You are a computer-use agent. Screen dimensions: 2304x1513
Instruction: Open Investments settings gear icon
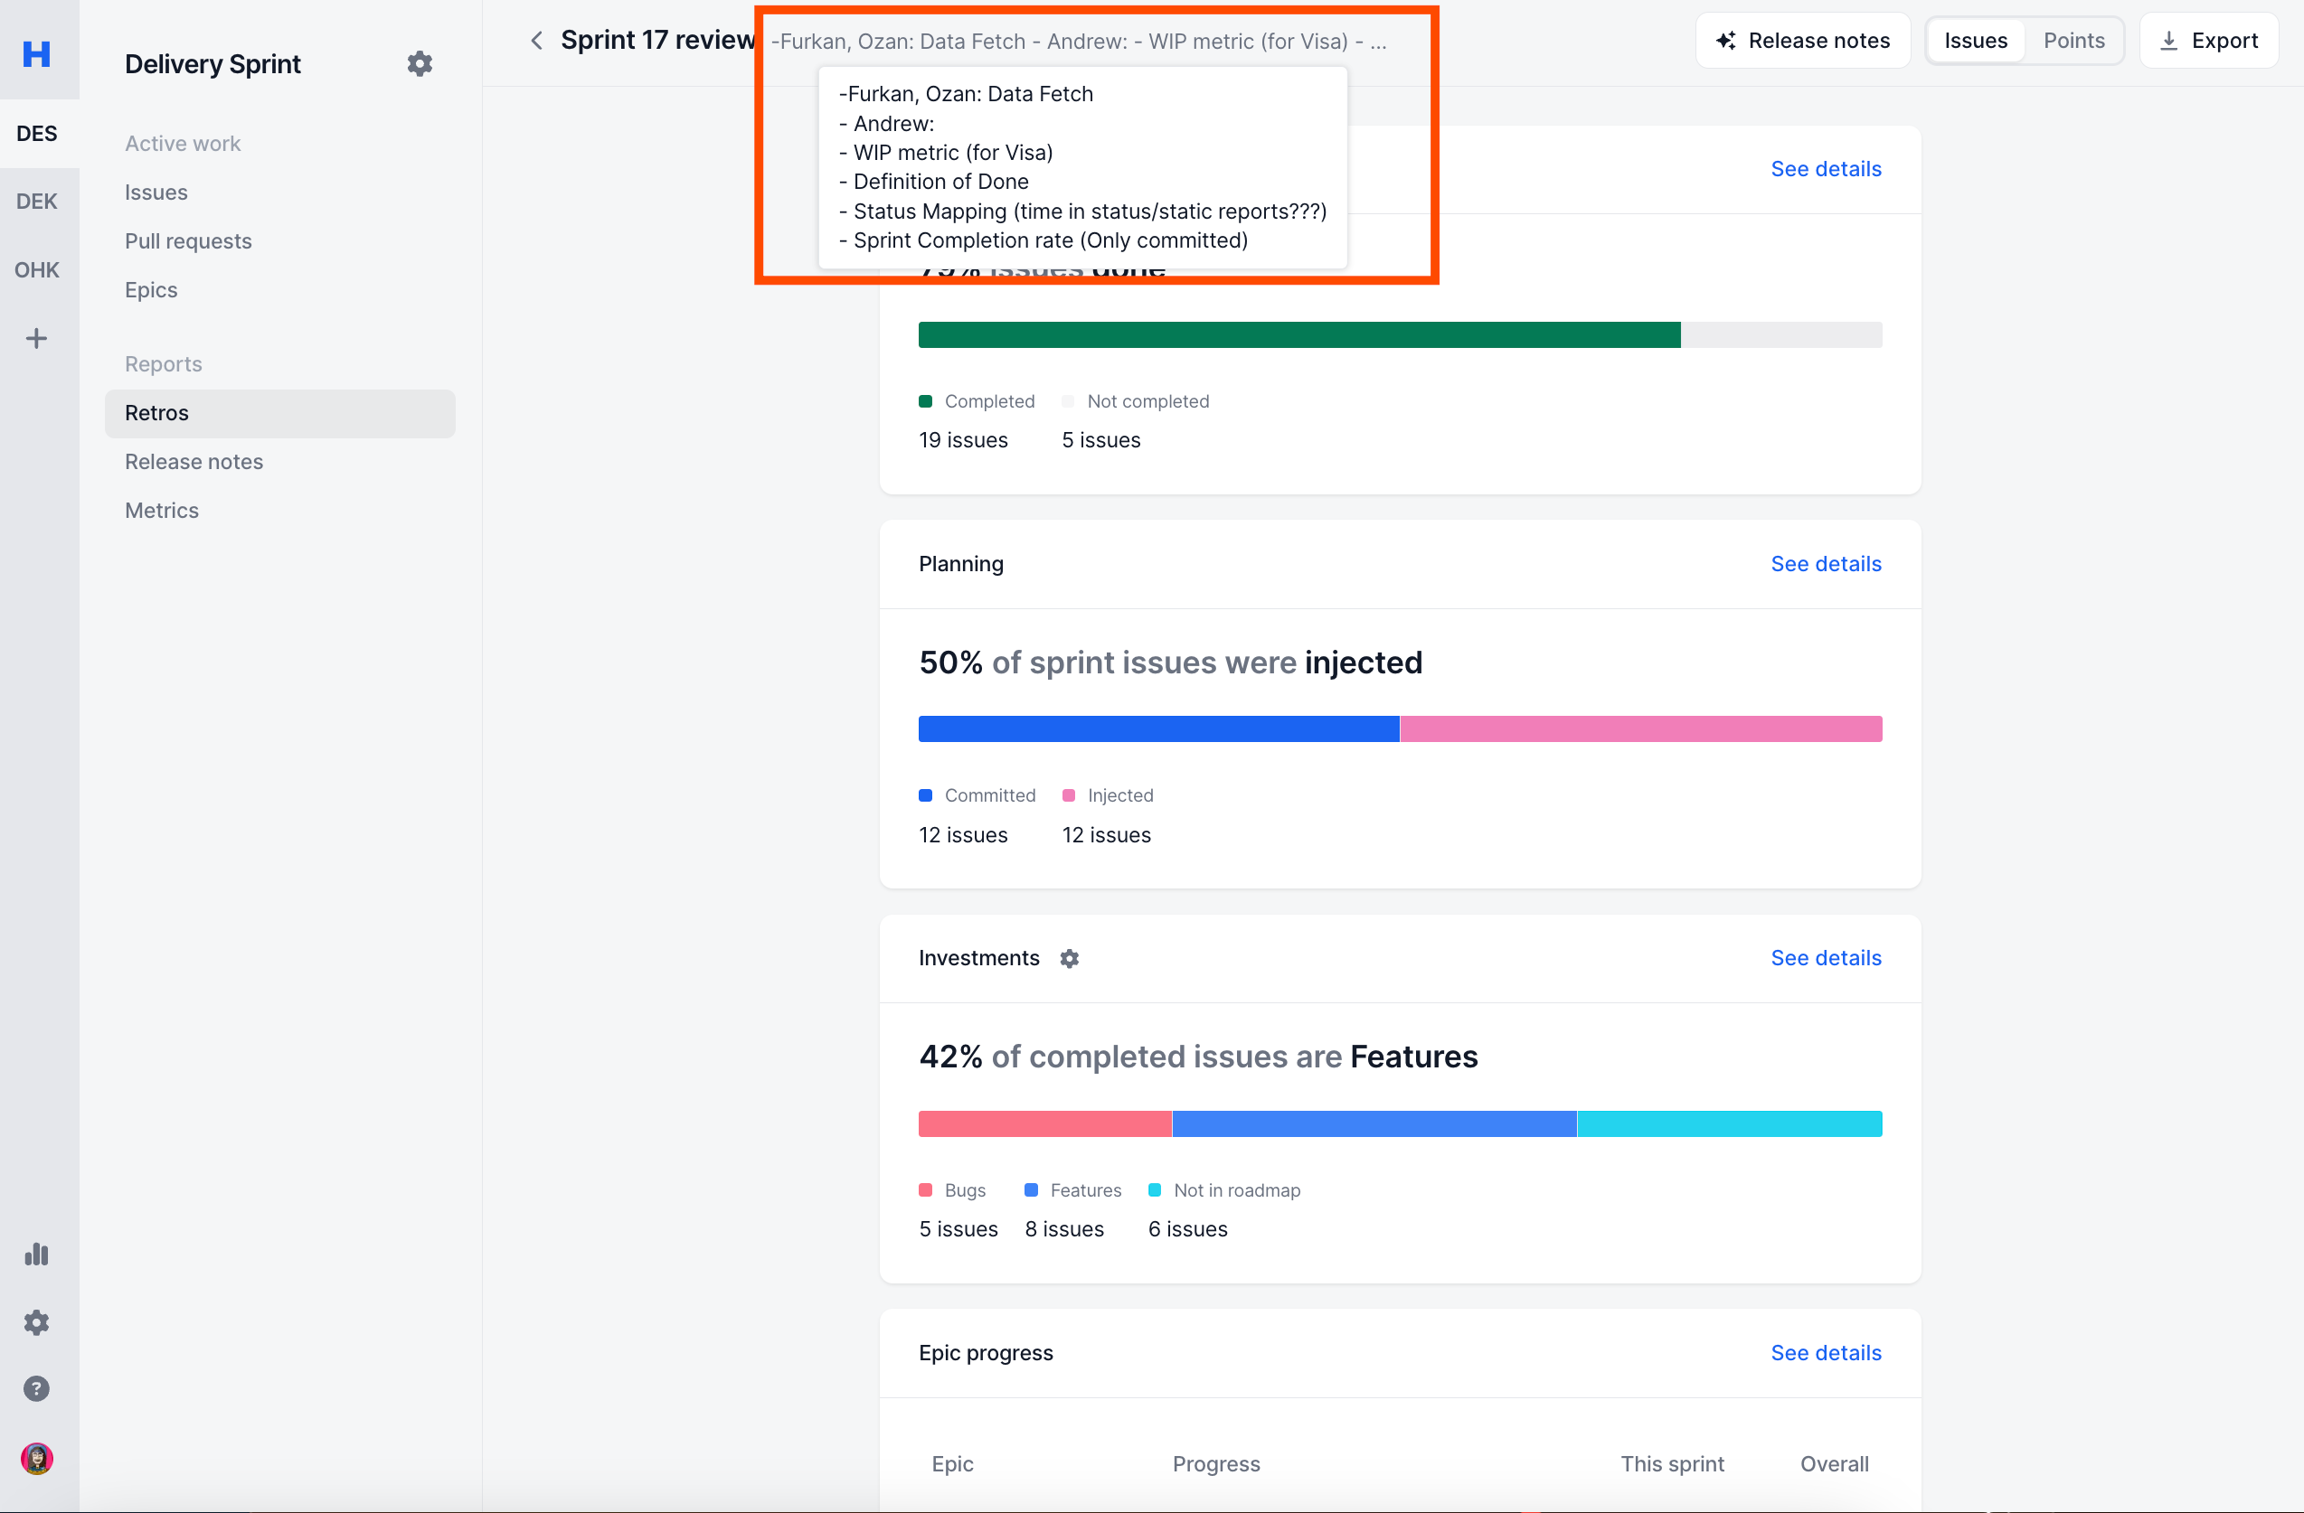tap(1069, 958)
